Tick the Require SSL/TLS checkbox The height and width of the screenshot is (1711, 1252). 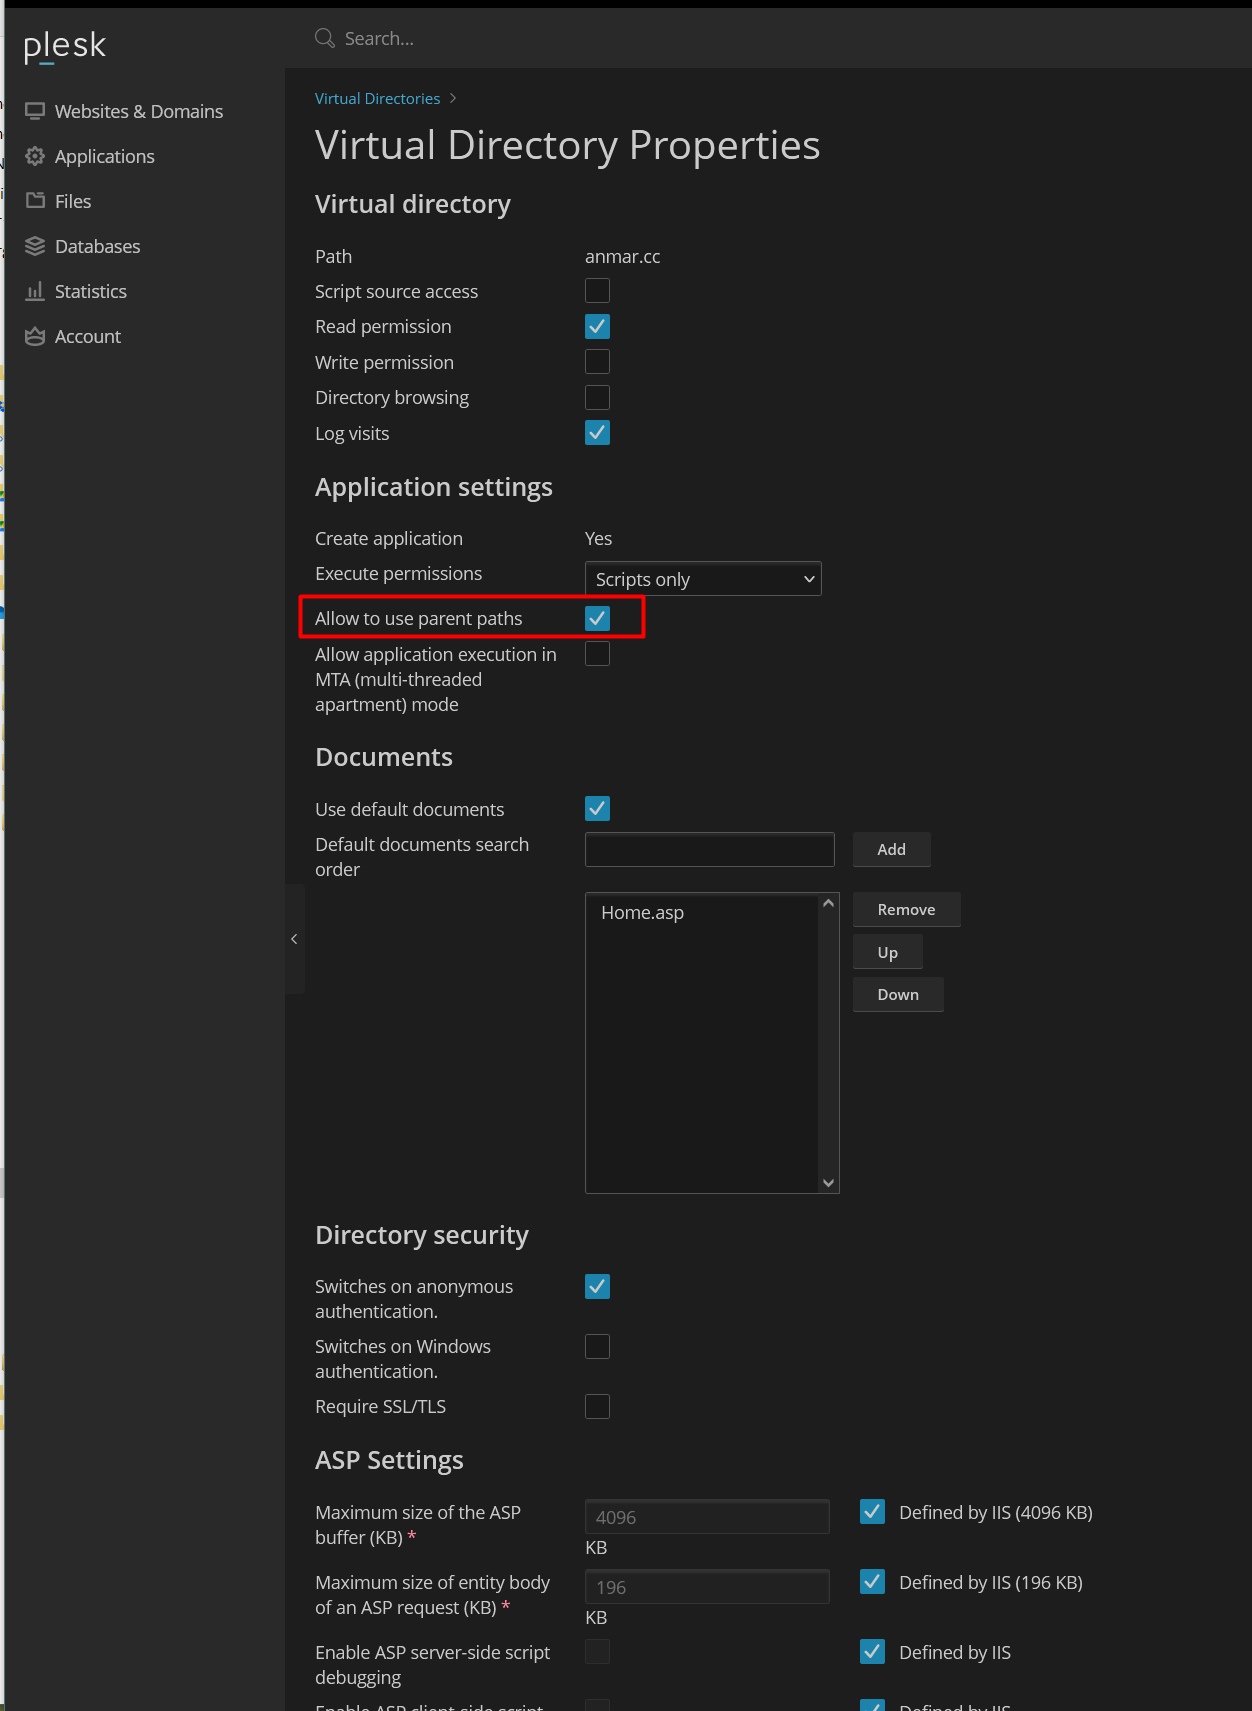(x=597, y=1406)
